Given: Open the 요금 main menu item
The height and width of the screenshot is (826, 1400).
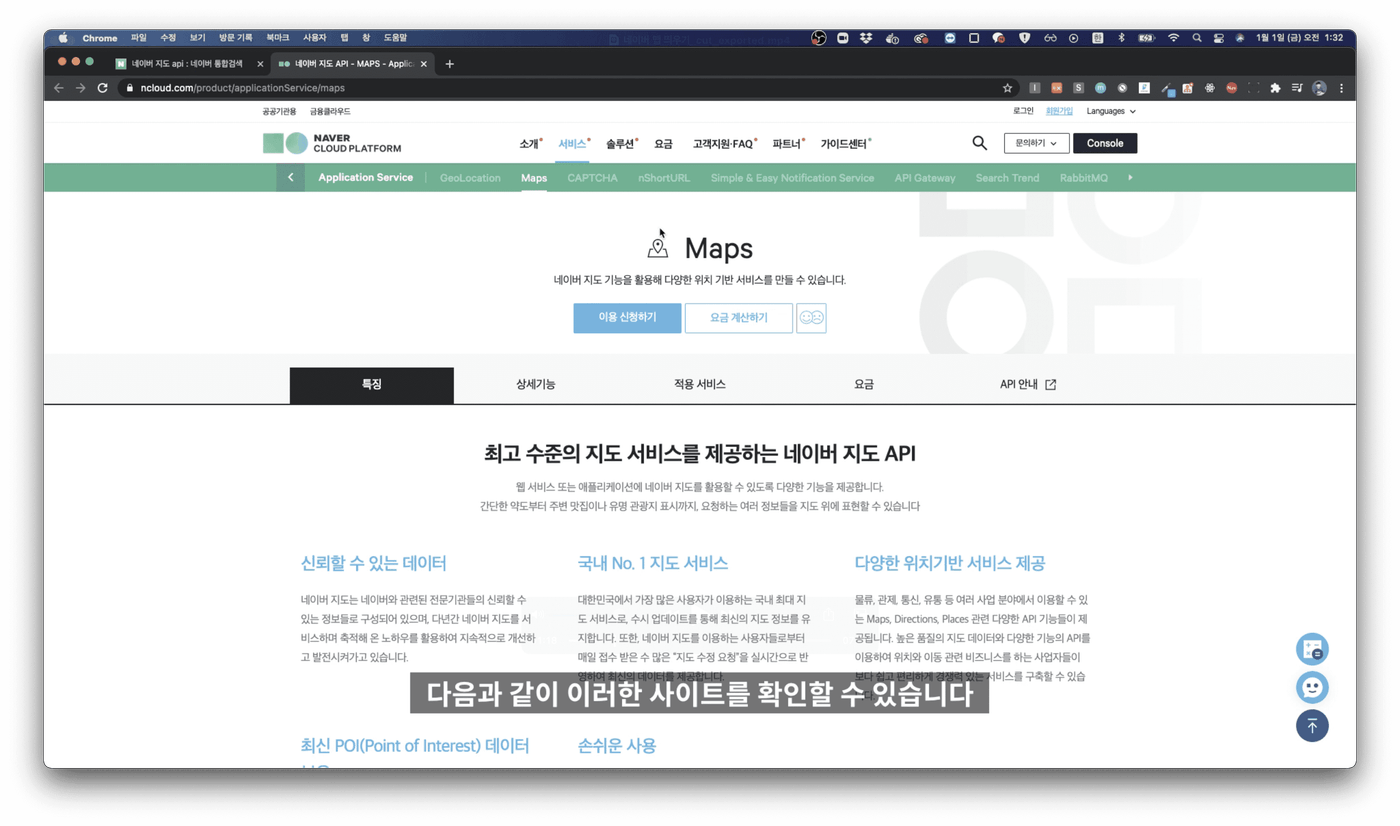Looking at the screenshot, I should 663,144.
